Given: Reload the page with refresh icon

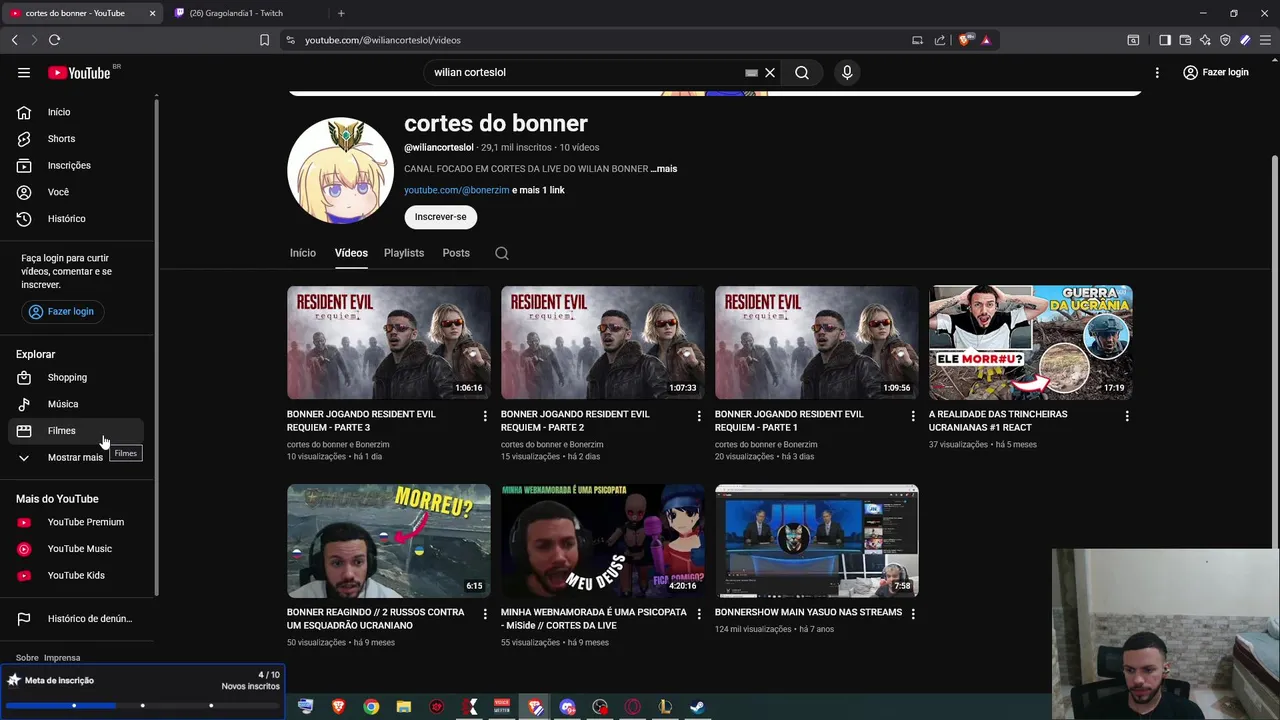Looking at the screenshot, I should coord(54,40).
